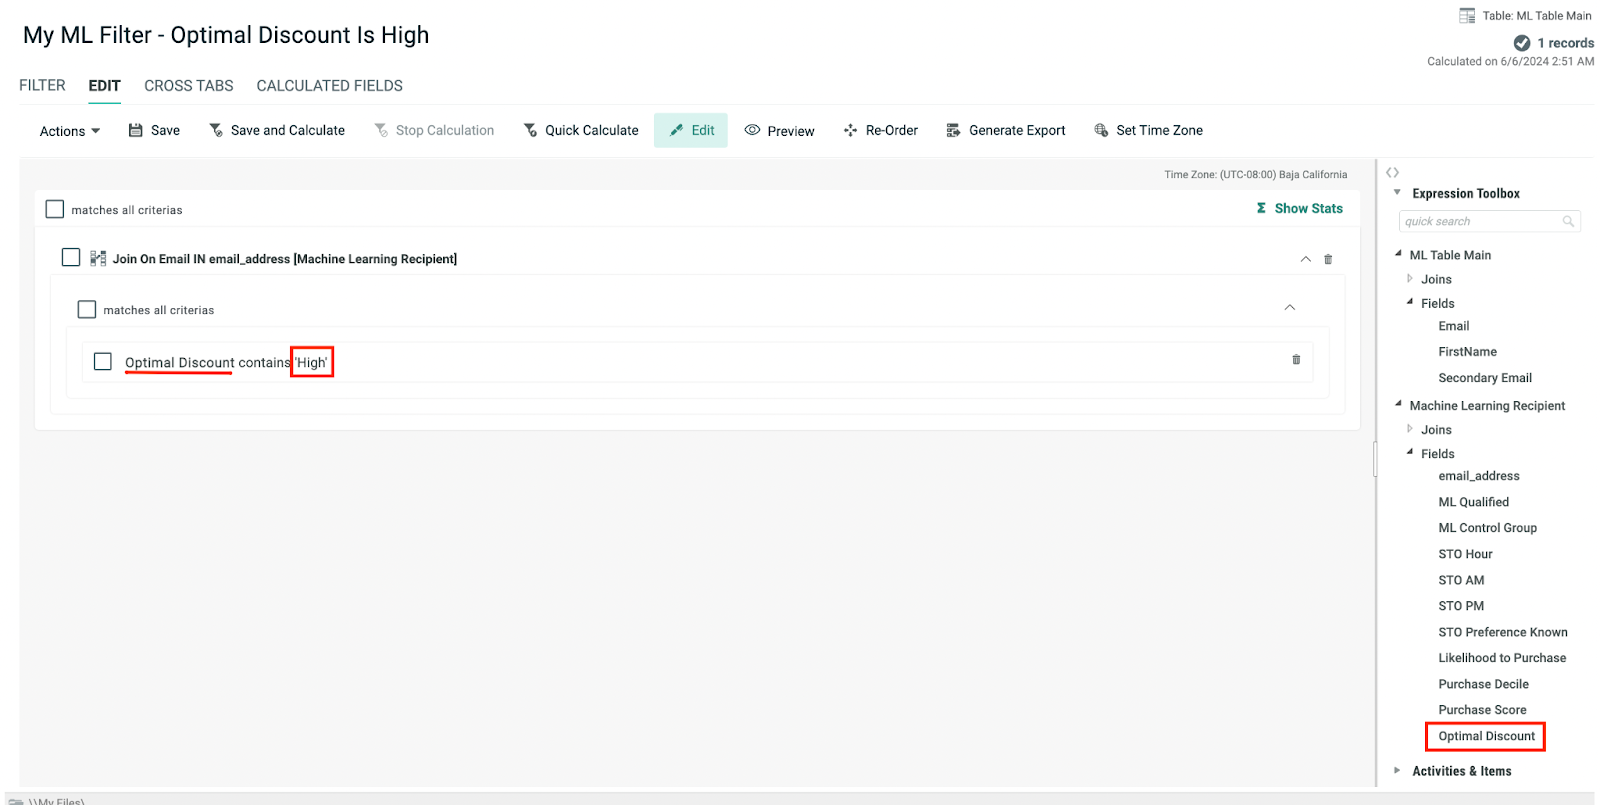The image size is (1600, 805).
Task: Select the Optimal Discount contains checkbox
Action: pyautogui.click(x=103, y=361)
